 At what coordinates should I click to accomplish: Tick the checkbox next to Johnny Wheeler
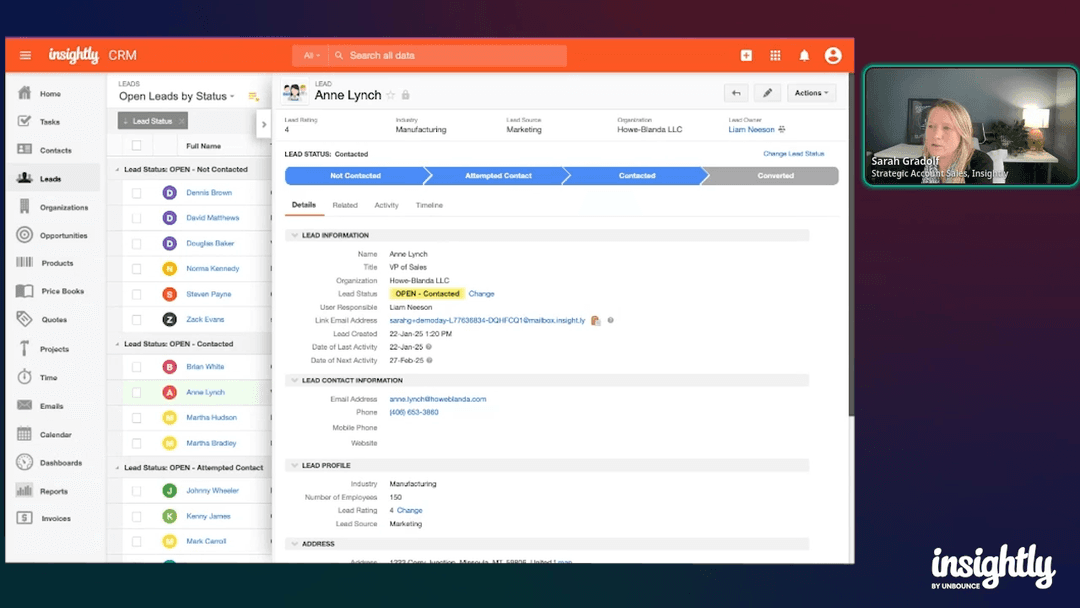[x=137, y=491]
